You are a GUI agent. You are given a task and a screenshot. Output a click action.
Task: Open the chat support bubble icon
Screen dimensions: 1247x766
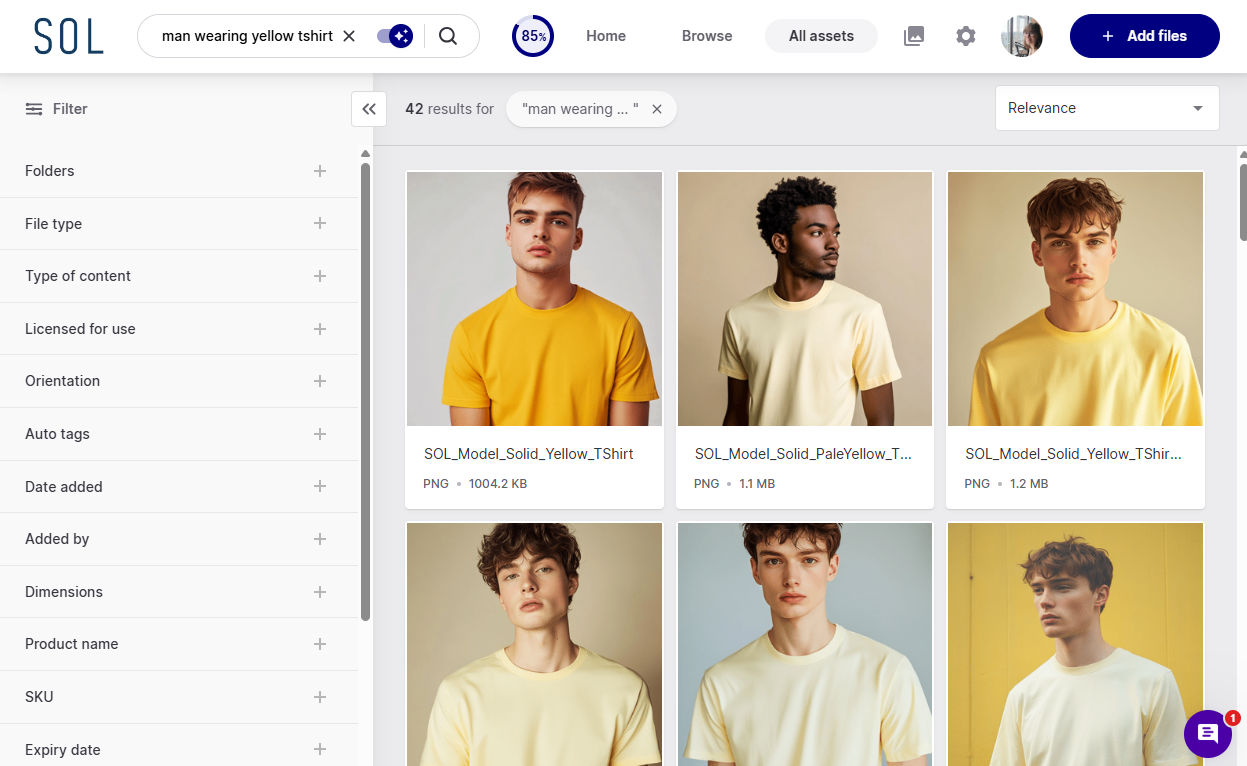click(1207, 734)
